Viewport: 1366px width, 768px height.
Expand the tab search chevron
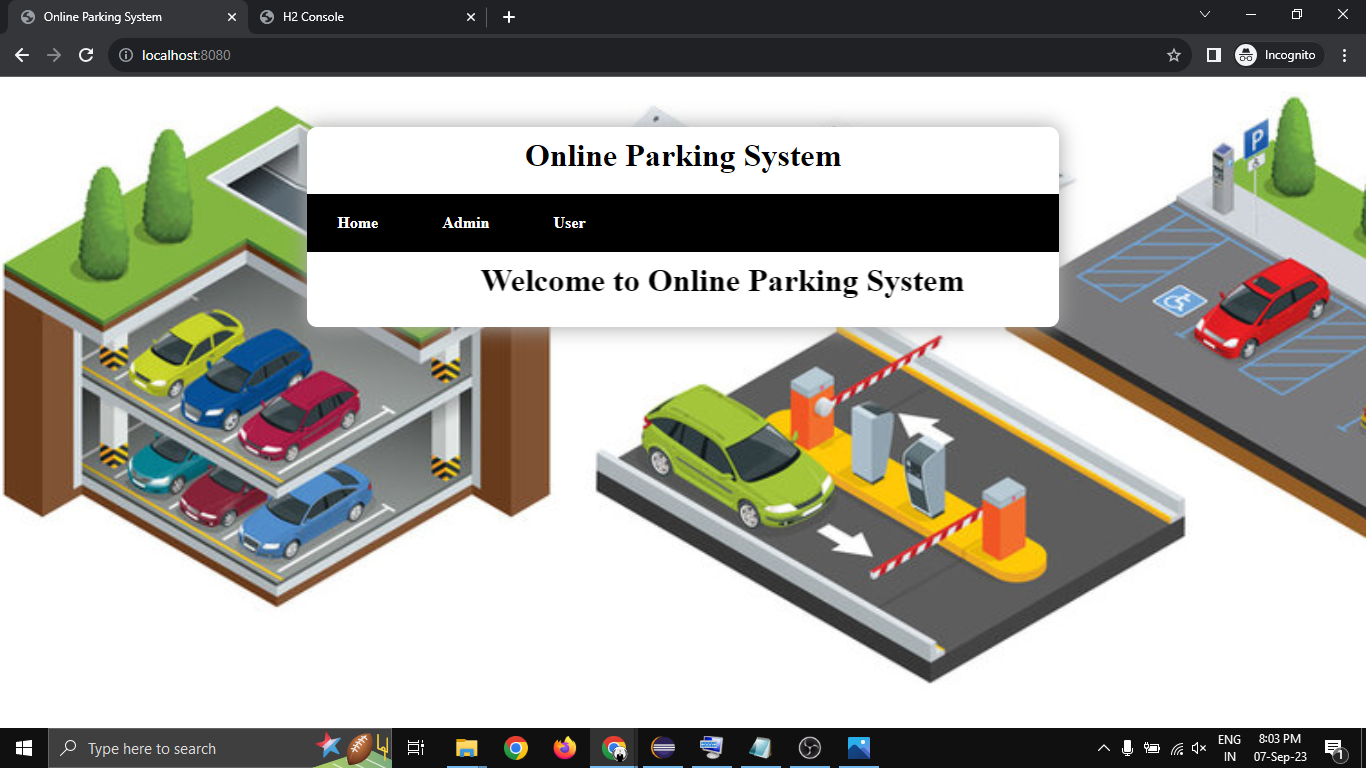pyautogui.click(x=1205, y=14)
